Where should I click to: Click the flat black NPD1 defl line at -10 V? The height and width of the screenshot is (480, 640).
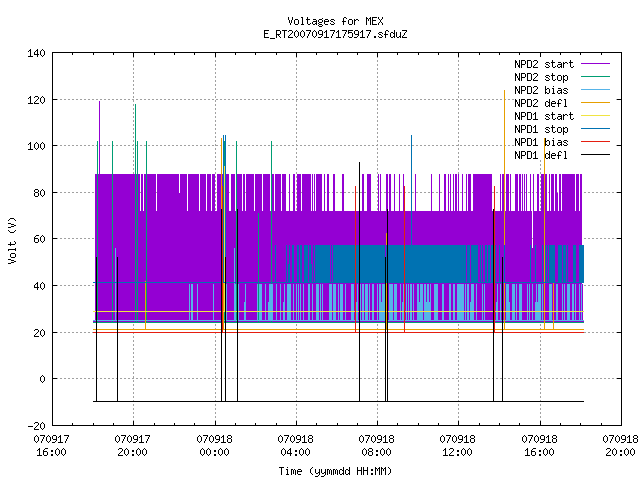[338, 401]
